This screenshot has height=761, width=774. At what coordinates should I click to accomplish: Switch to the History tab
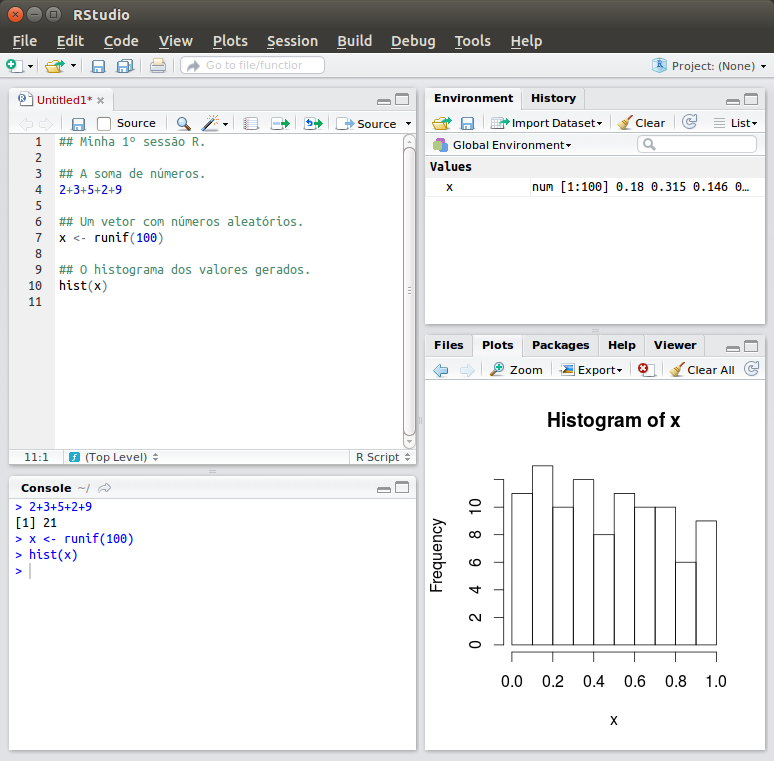[553, 98]
